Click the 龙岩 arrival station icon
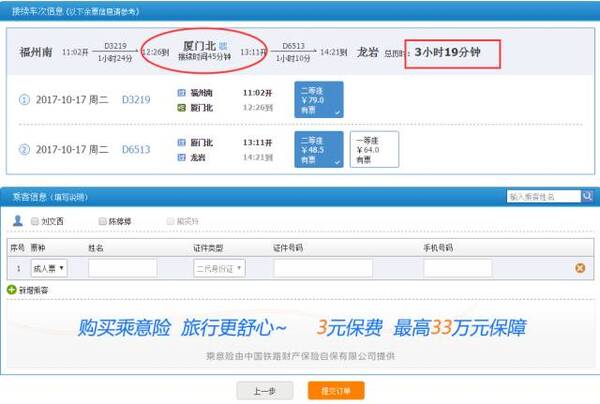The width and height of the screenshot is (600, 404). [182, 157]
